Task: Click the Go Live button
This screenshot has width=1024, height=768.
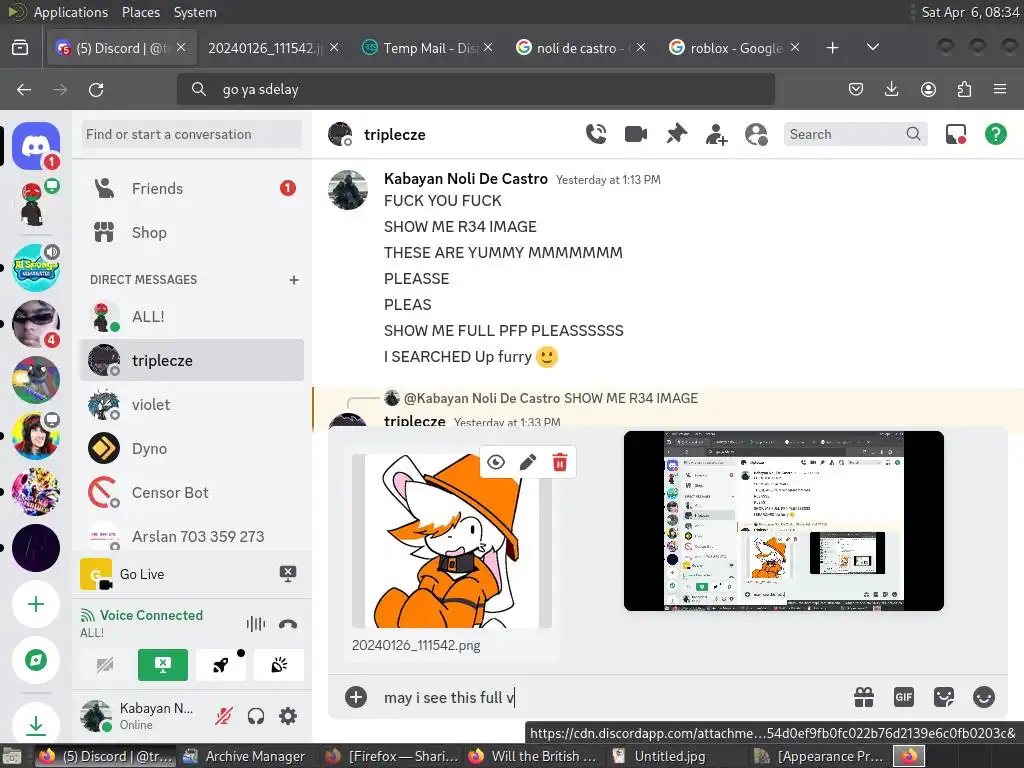Action: 142,574
